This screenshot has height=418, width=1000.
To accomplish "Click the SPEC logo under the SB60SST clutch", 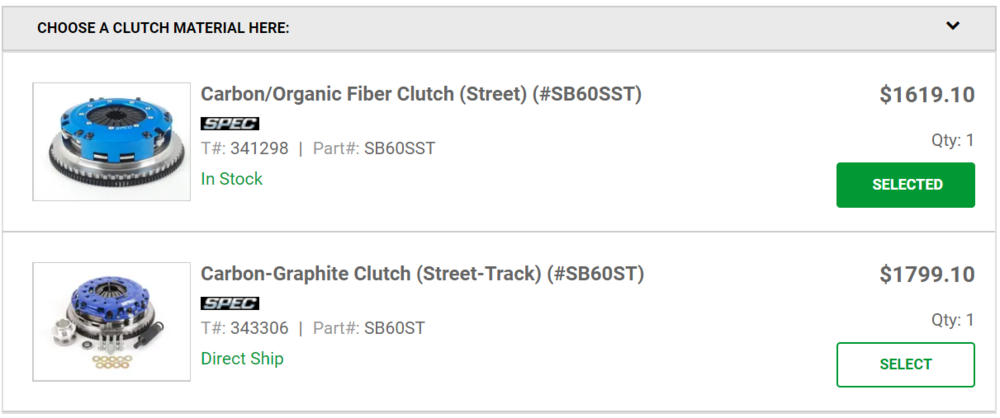I will 230,124.
